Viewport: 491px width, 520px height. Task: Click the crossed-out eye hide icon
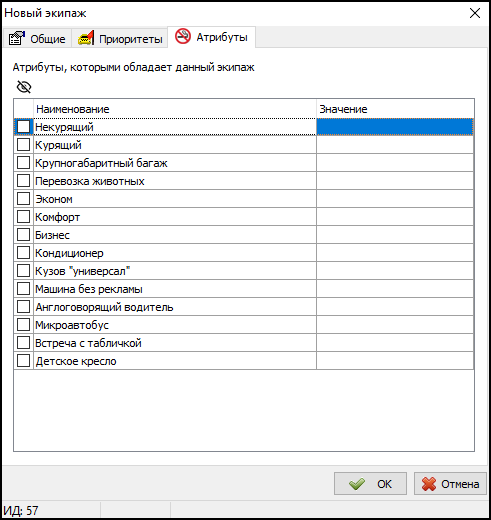click(24, 87)
